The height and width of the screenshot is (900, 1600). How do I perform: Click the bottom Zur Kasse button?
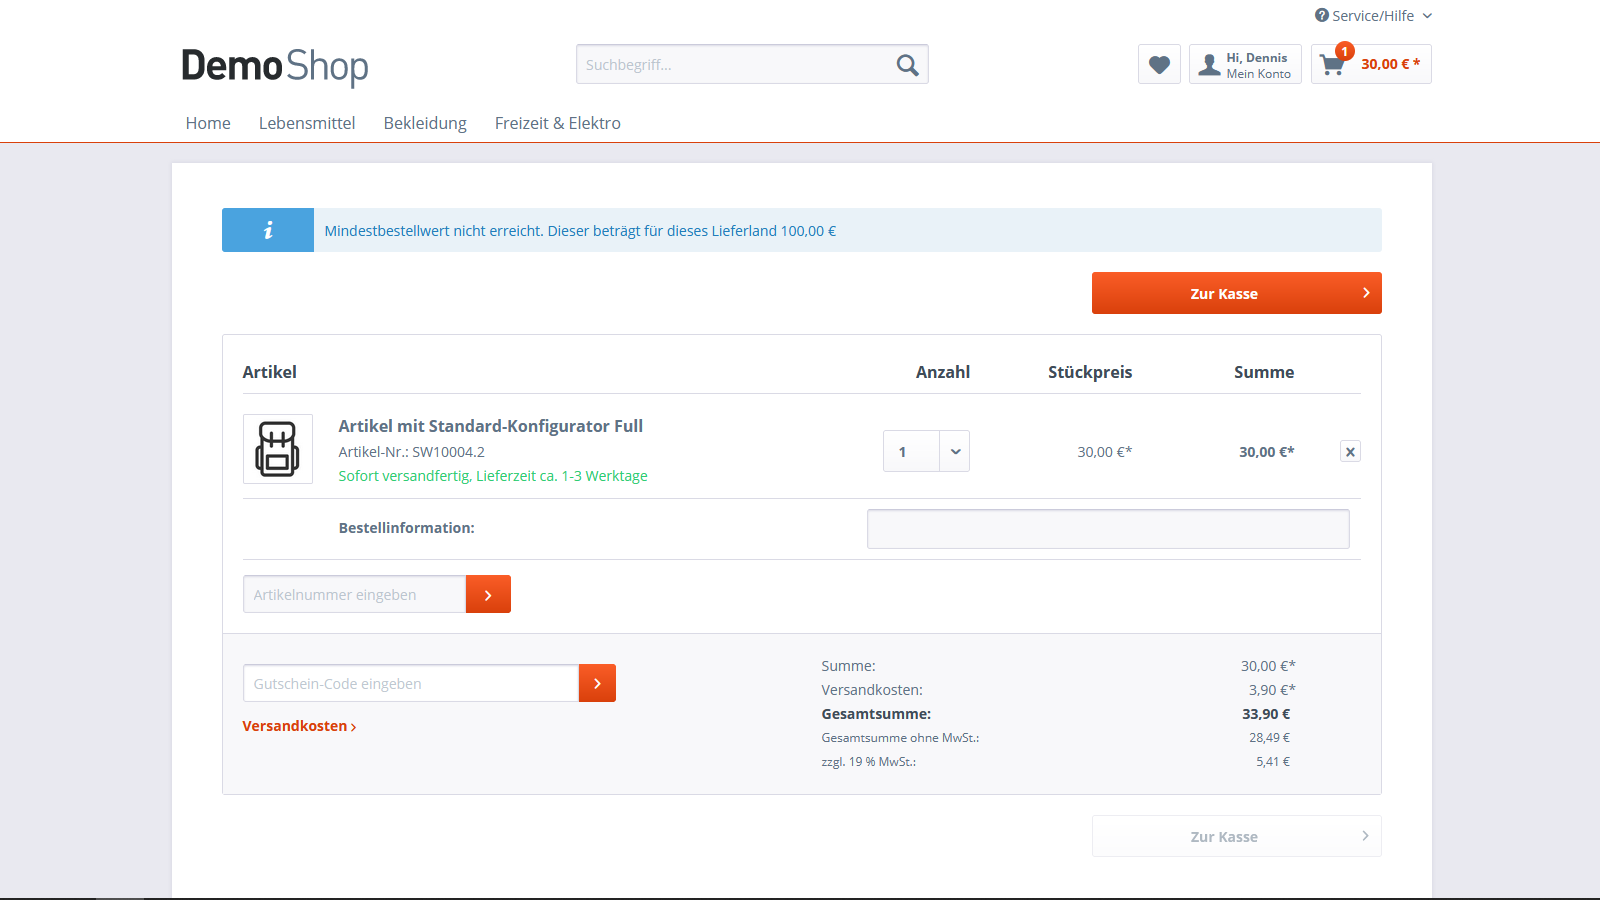(1237, 836)
